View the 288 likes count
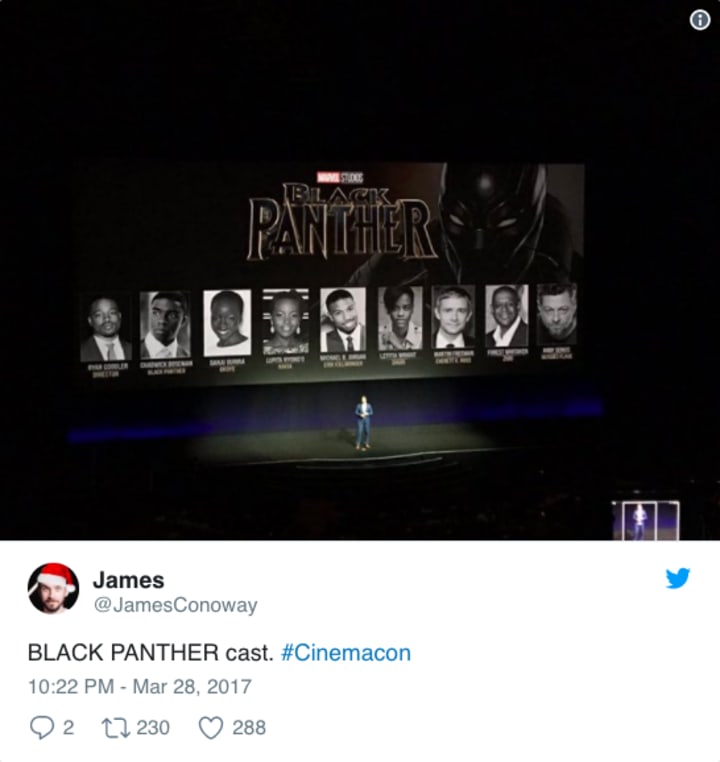Screen dimensions: 720x762 click(249, 727)
